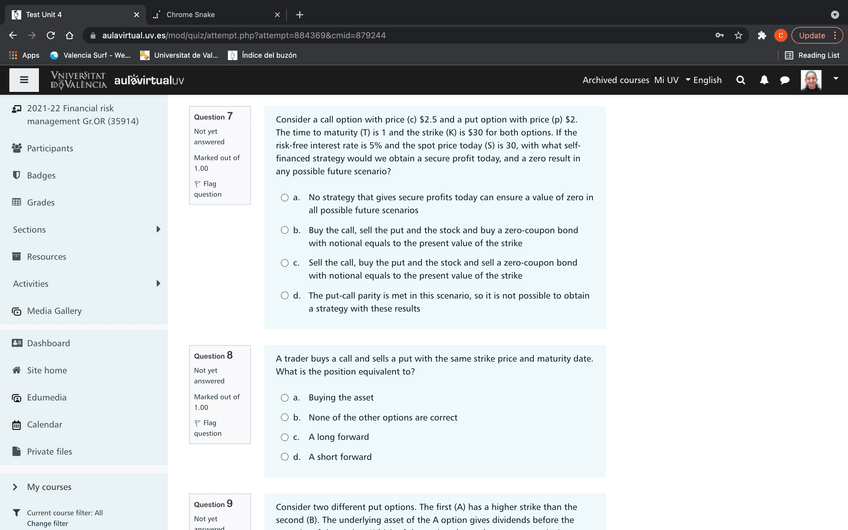Reload the page with refresh icon
The width and height of the screenshot is (848, 530).
pos(51,35)
